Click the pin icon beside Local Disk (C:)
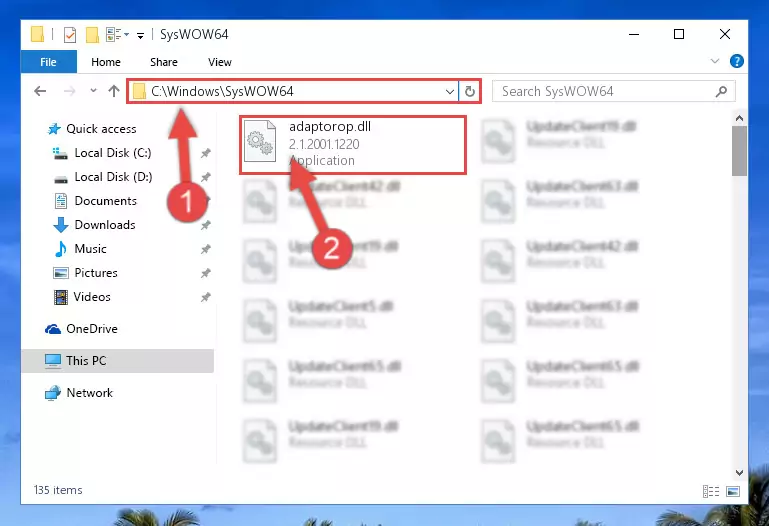 tap(205, 153)
